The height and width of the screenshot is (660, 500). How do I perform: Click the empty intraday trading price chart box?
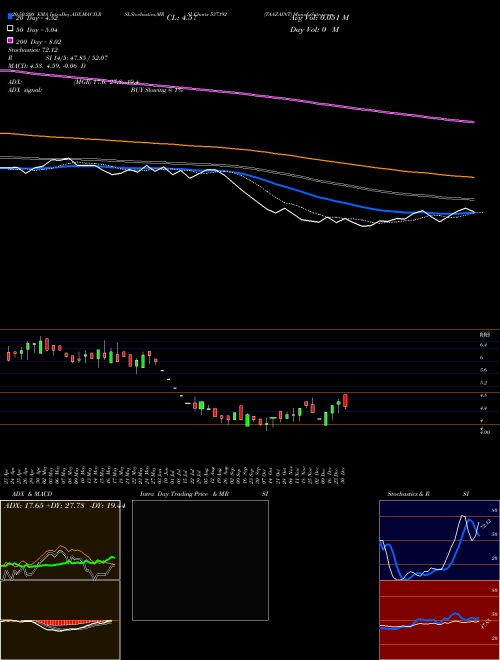(x=200, y=560)
